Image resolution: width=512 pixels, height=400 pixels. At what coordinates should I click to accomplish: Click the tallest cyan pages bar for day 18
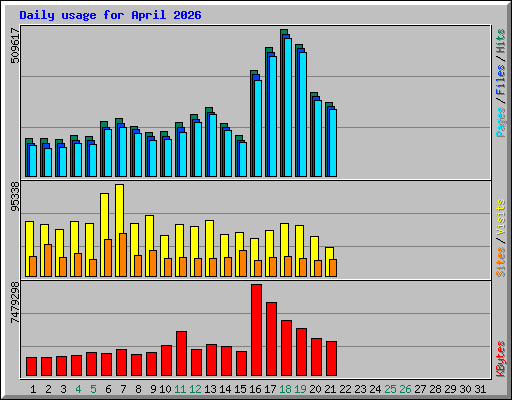point(288,107)
